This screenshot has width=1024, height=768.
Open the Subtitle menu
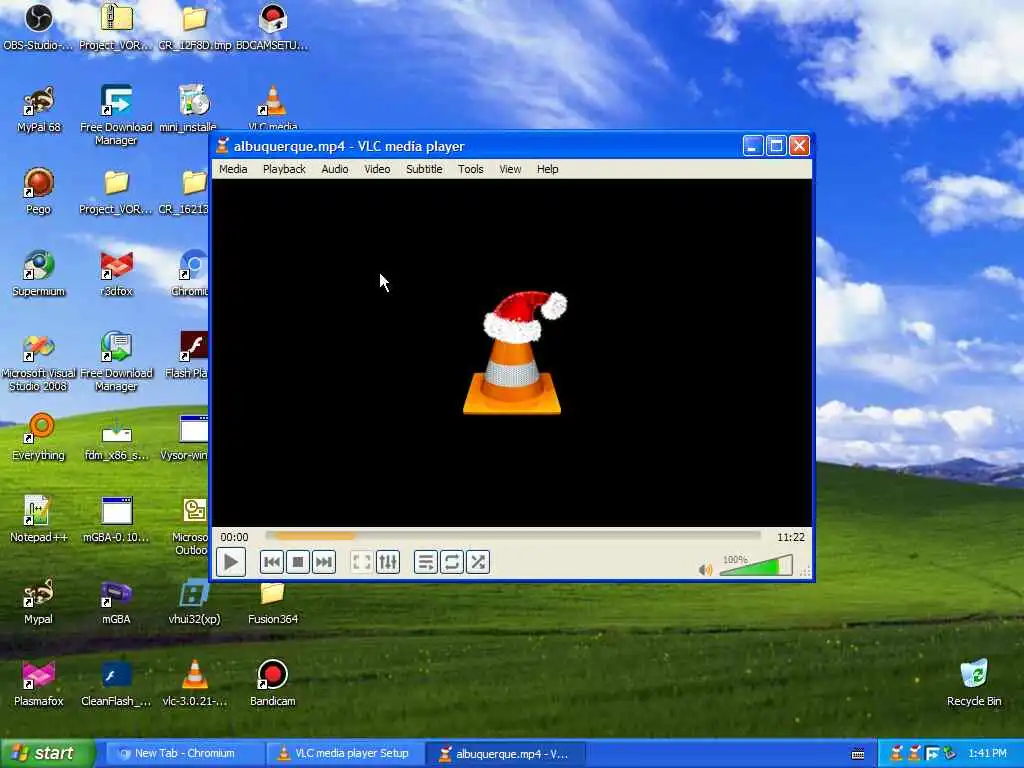pos(424,169)
